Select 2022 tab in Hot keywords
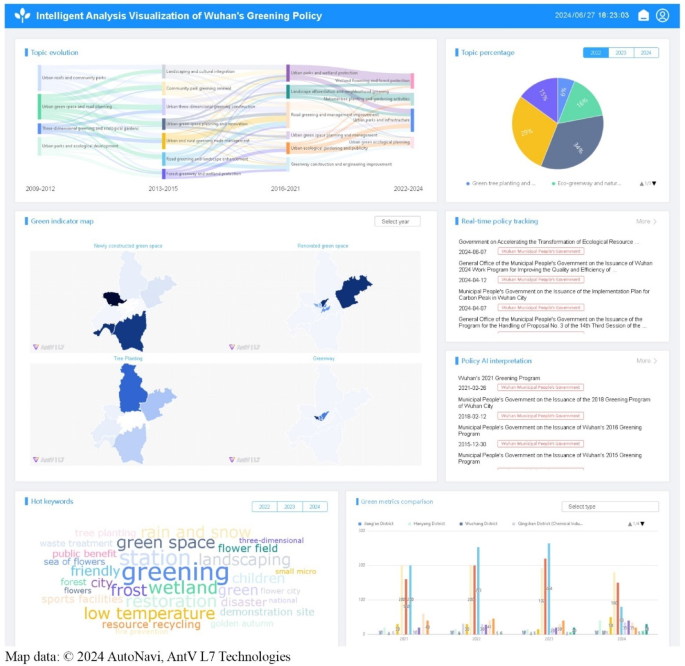The height and width of the screenshot is (666, 685). (264, 507)
